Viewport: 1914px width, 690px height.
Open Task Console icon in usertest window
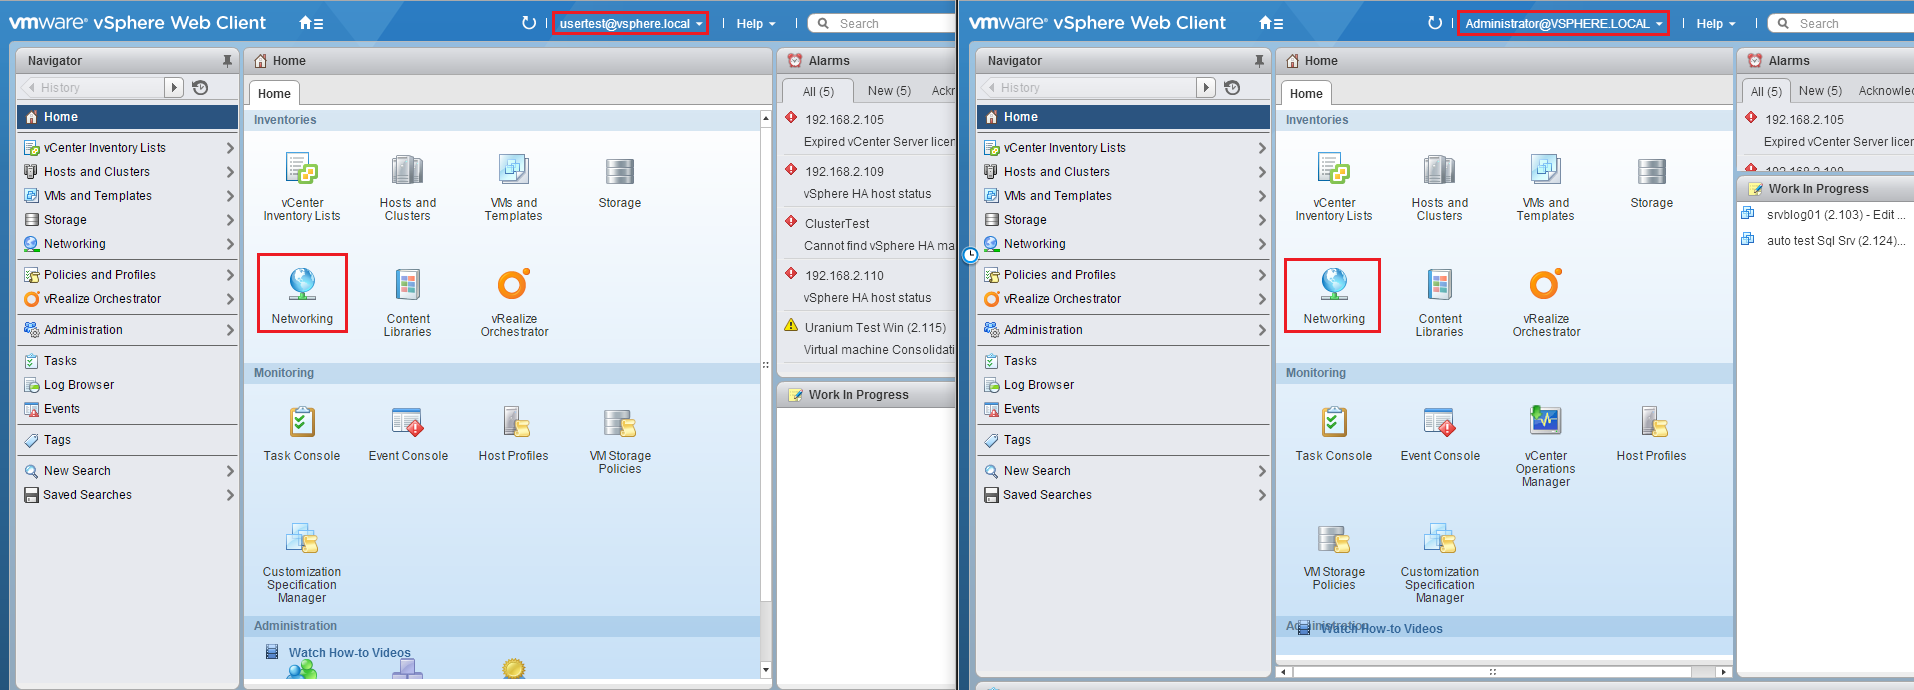click(x=302, y=433)
